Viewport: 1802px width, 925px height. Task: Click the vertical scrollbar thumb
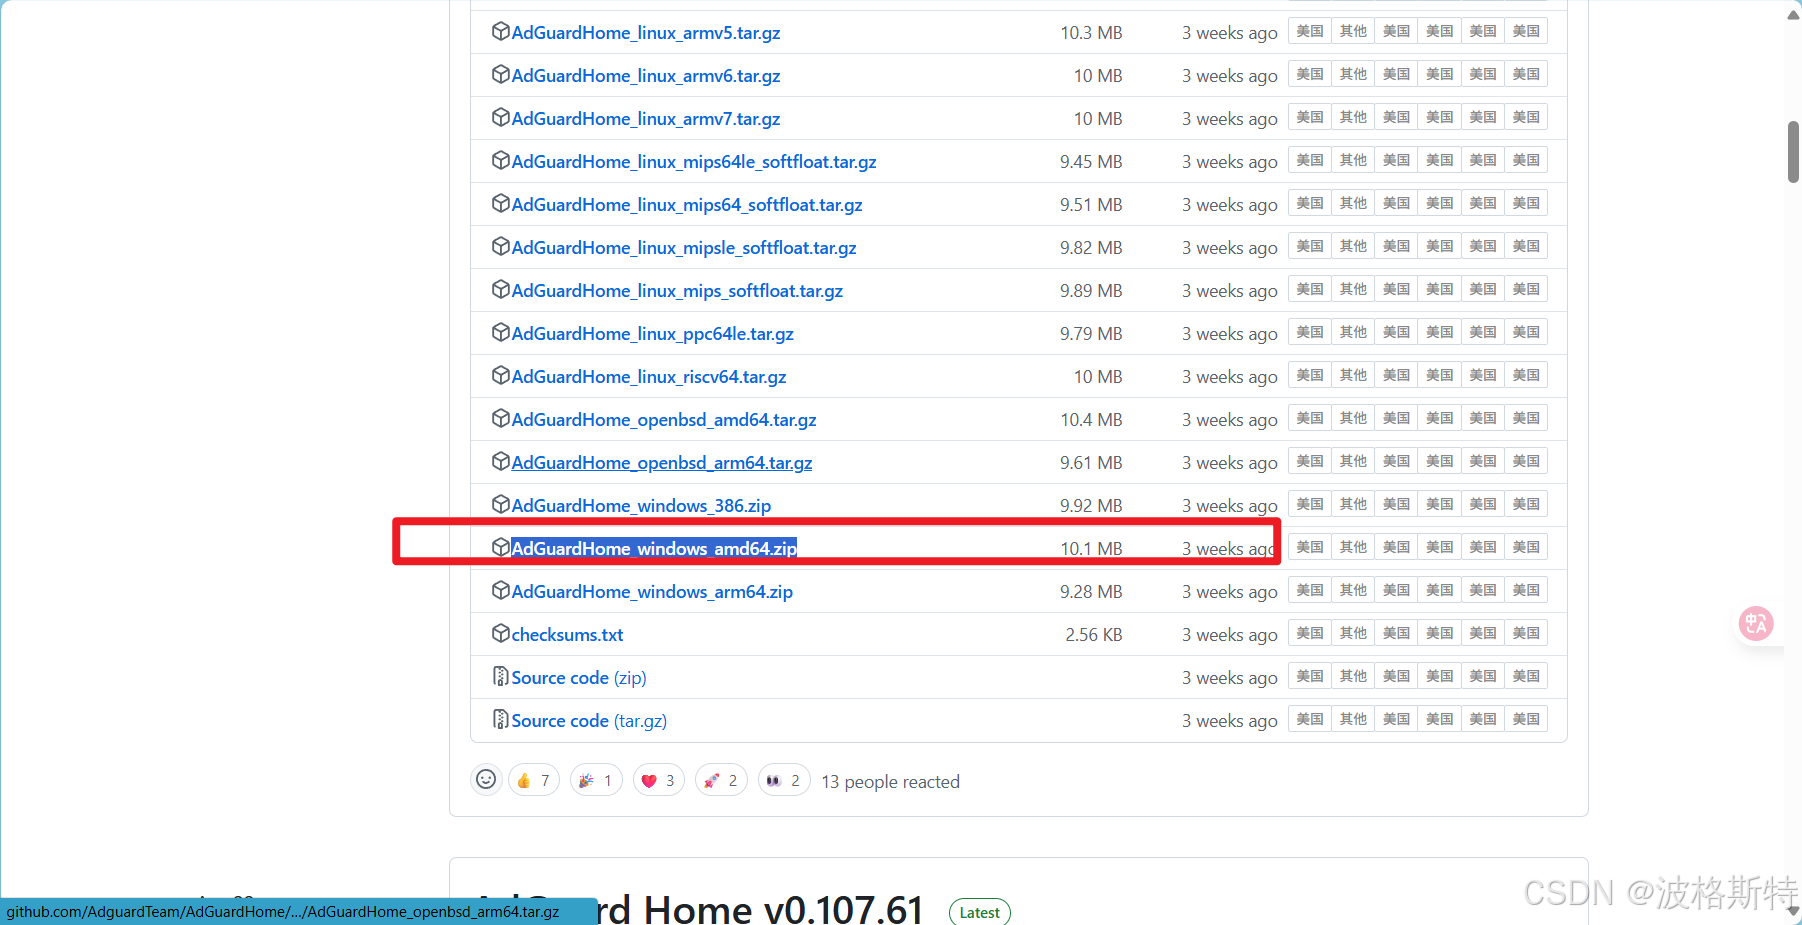1794,152
